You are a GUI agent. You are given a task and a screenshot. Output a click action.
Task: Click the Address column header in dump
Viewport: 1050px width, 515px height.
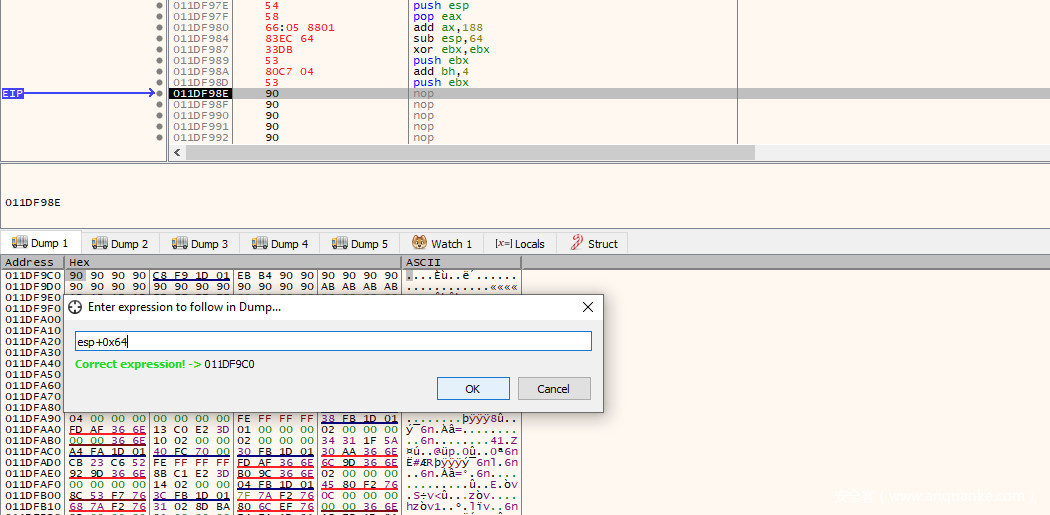point(30,262)
